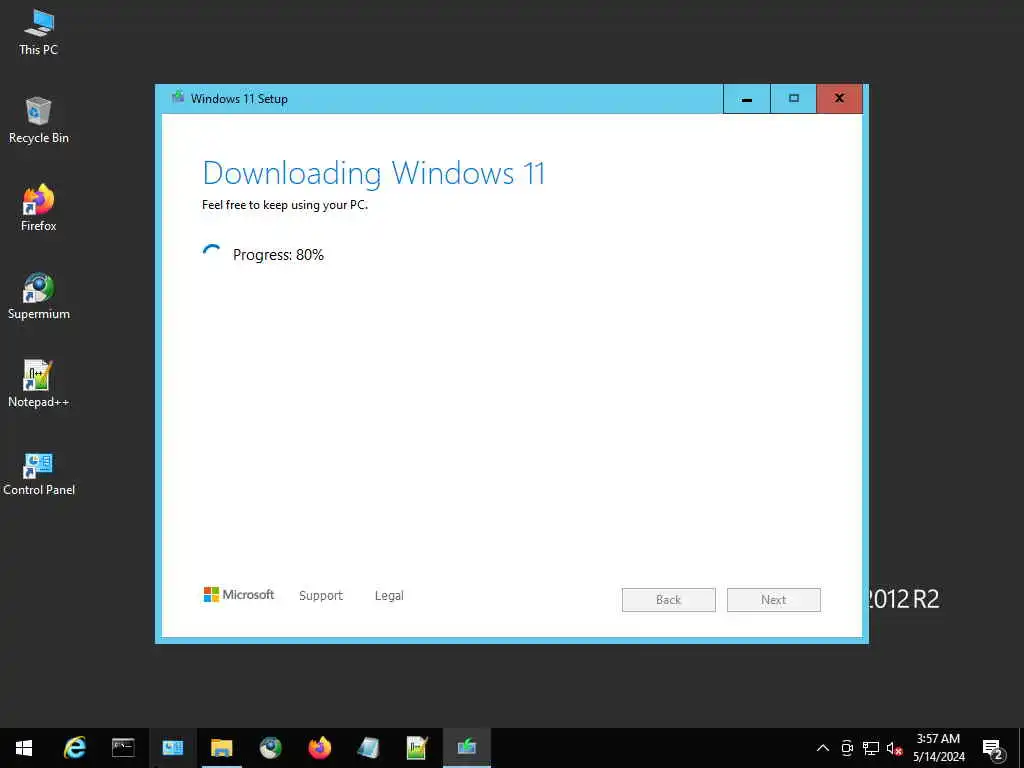
Task: Open Command Prompt from the taskbar
Action: [x=123, y=748]
